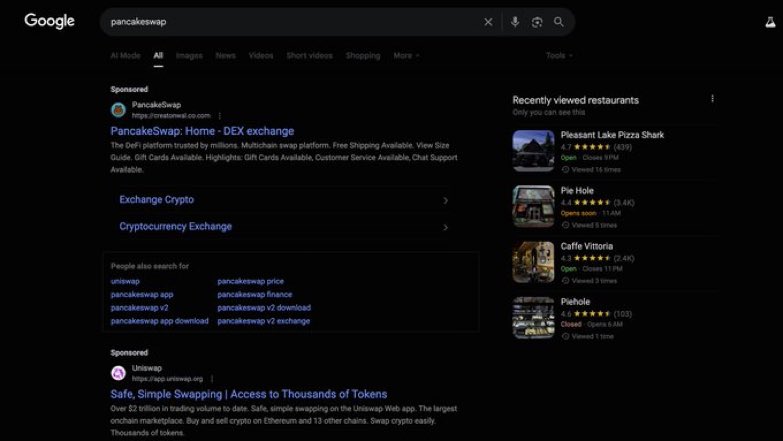The image size is (783, 441).
Task: Click related search pancakeswap finance
Action: click(255, 295)
